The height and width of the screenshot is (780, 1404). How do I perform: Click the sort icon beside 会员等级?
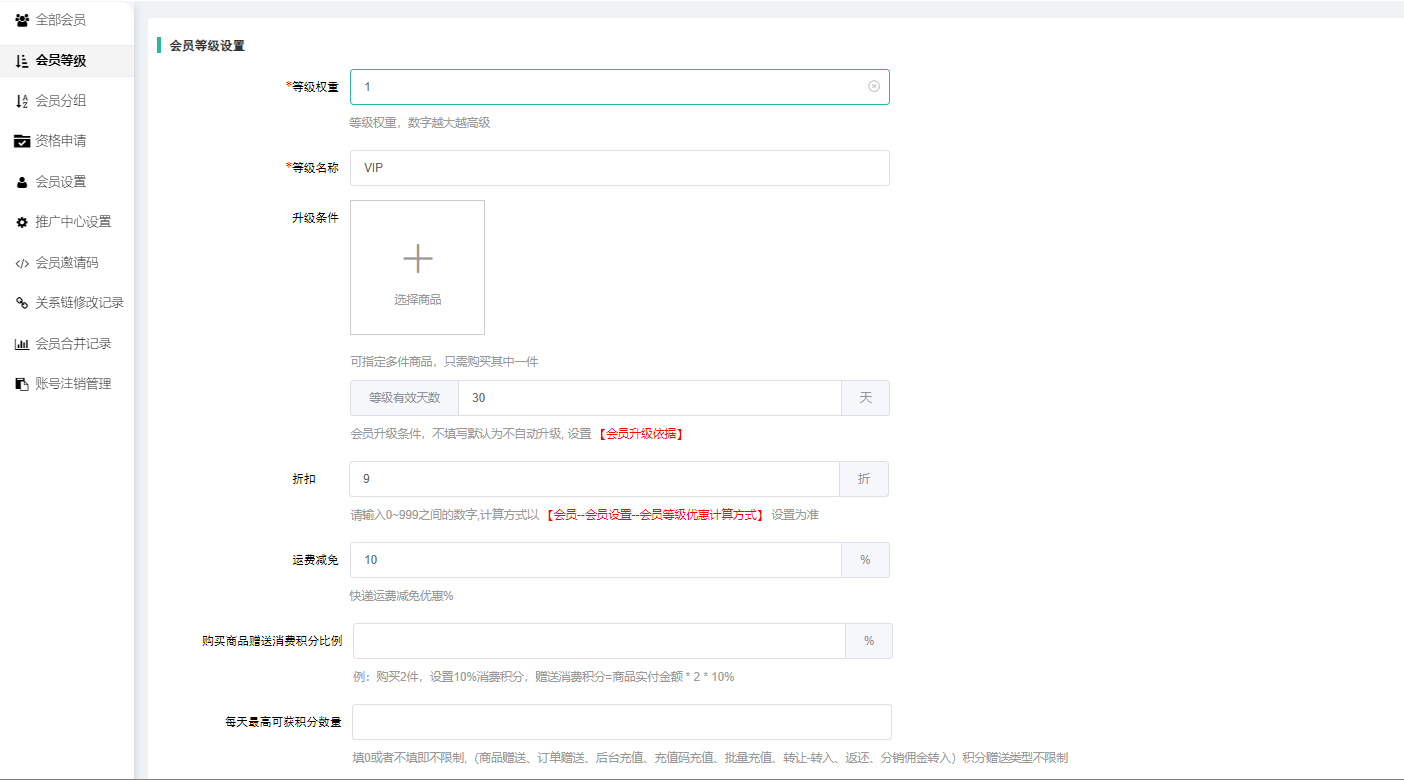tap(22, 61)
